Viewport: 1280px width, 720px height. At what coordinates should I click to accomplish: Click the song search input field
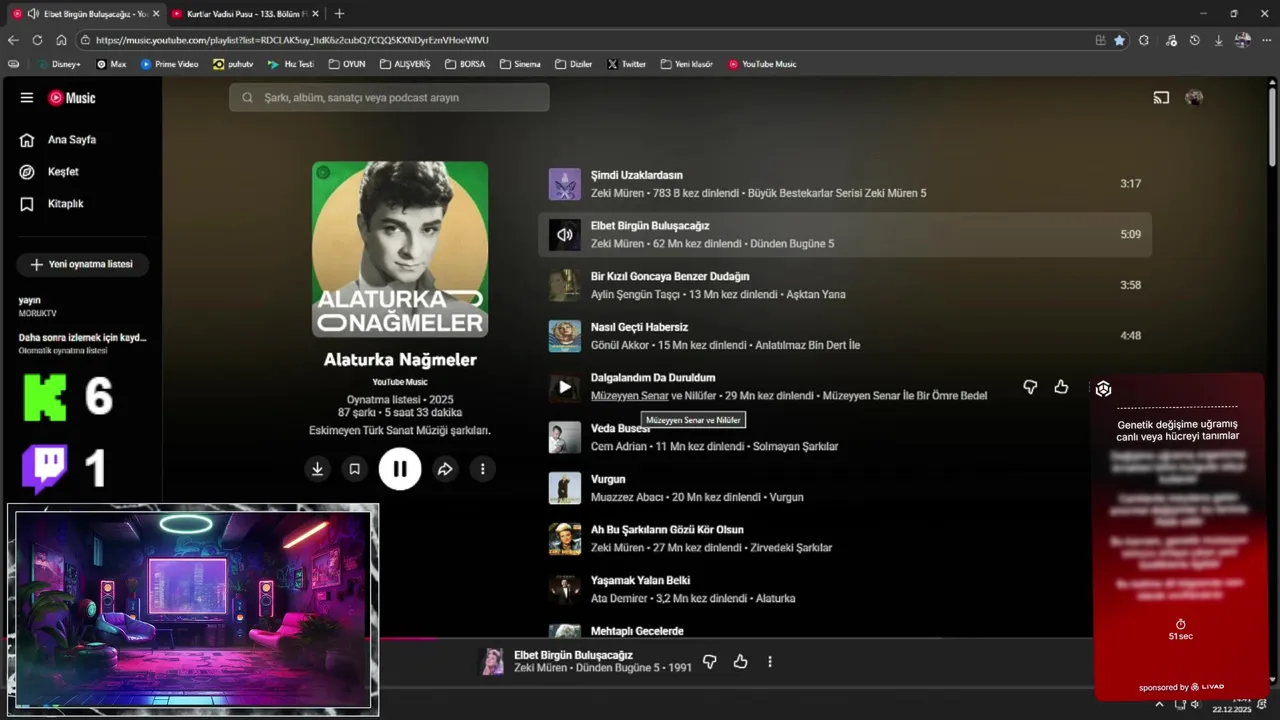389,98
